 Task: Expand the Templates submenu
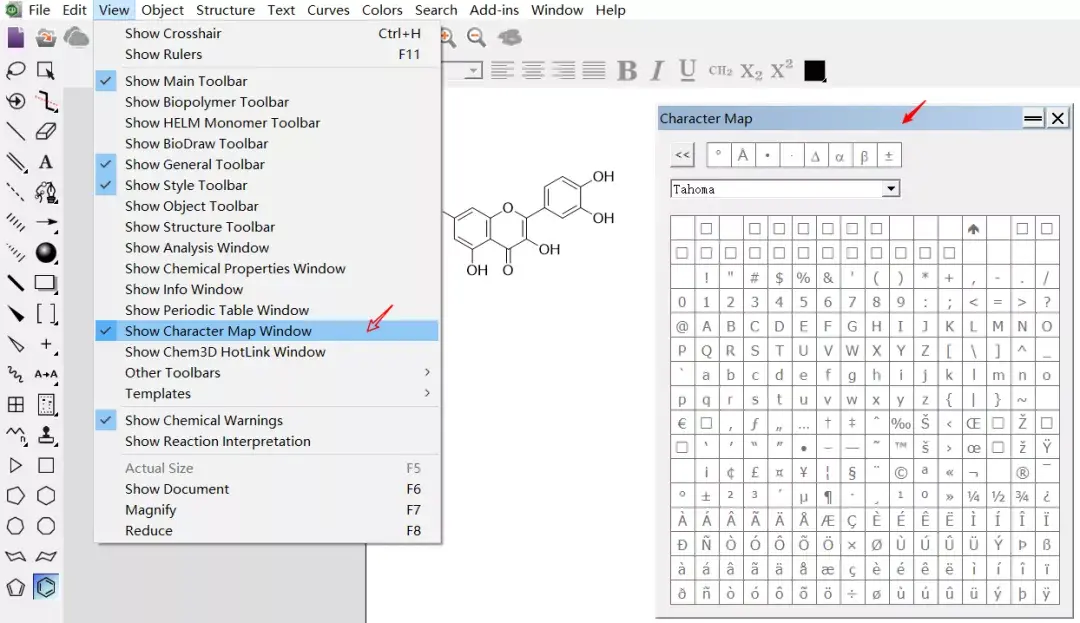coord(157,393)
